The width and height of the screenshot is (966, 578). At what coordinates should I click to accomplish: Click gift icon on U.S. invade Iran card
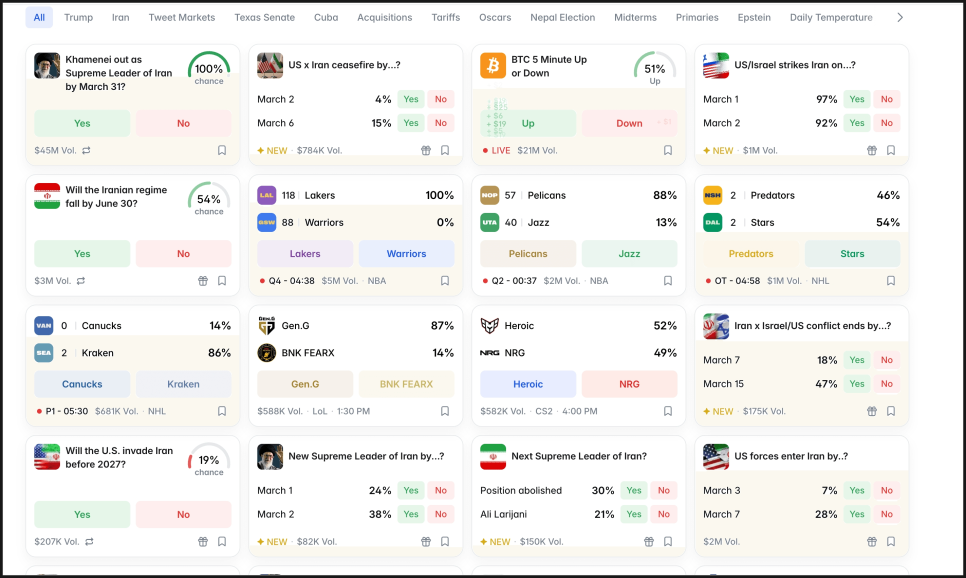coord(203,542)
